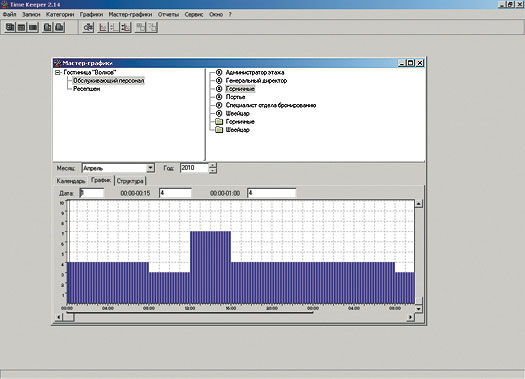Open the Отчеты menu

tap(168, 14)
